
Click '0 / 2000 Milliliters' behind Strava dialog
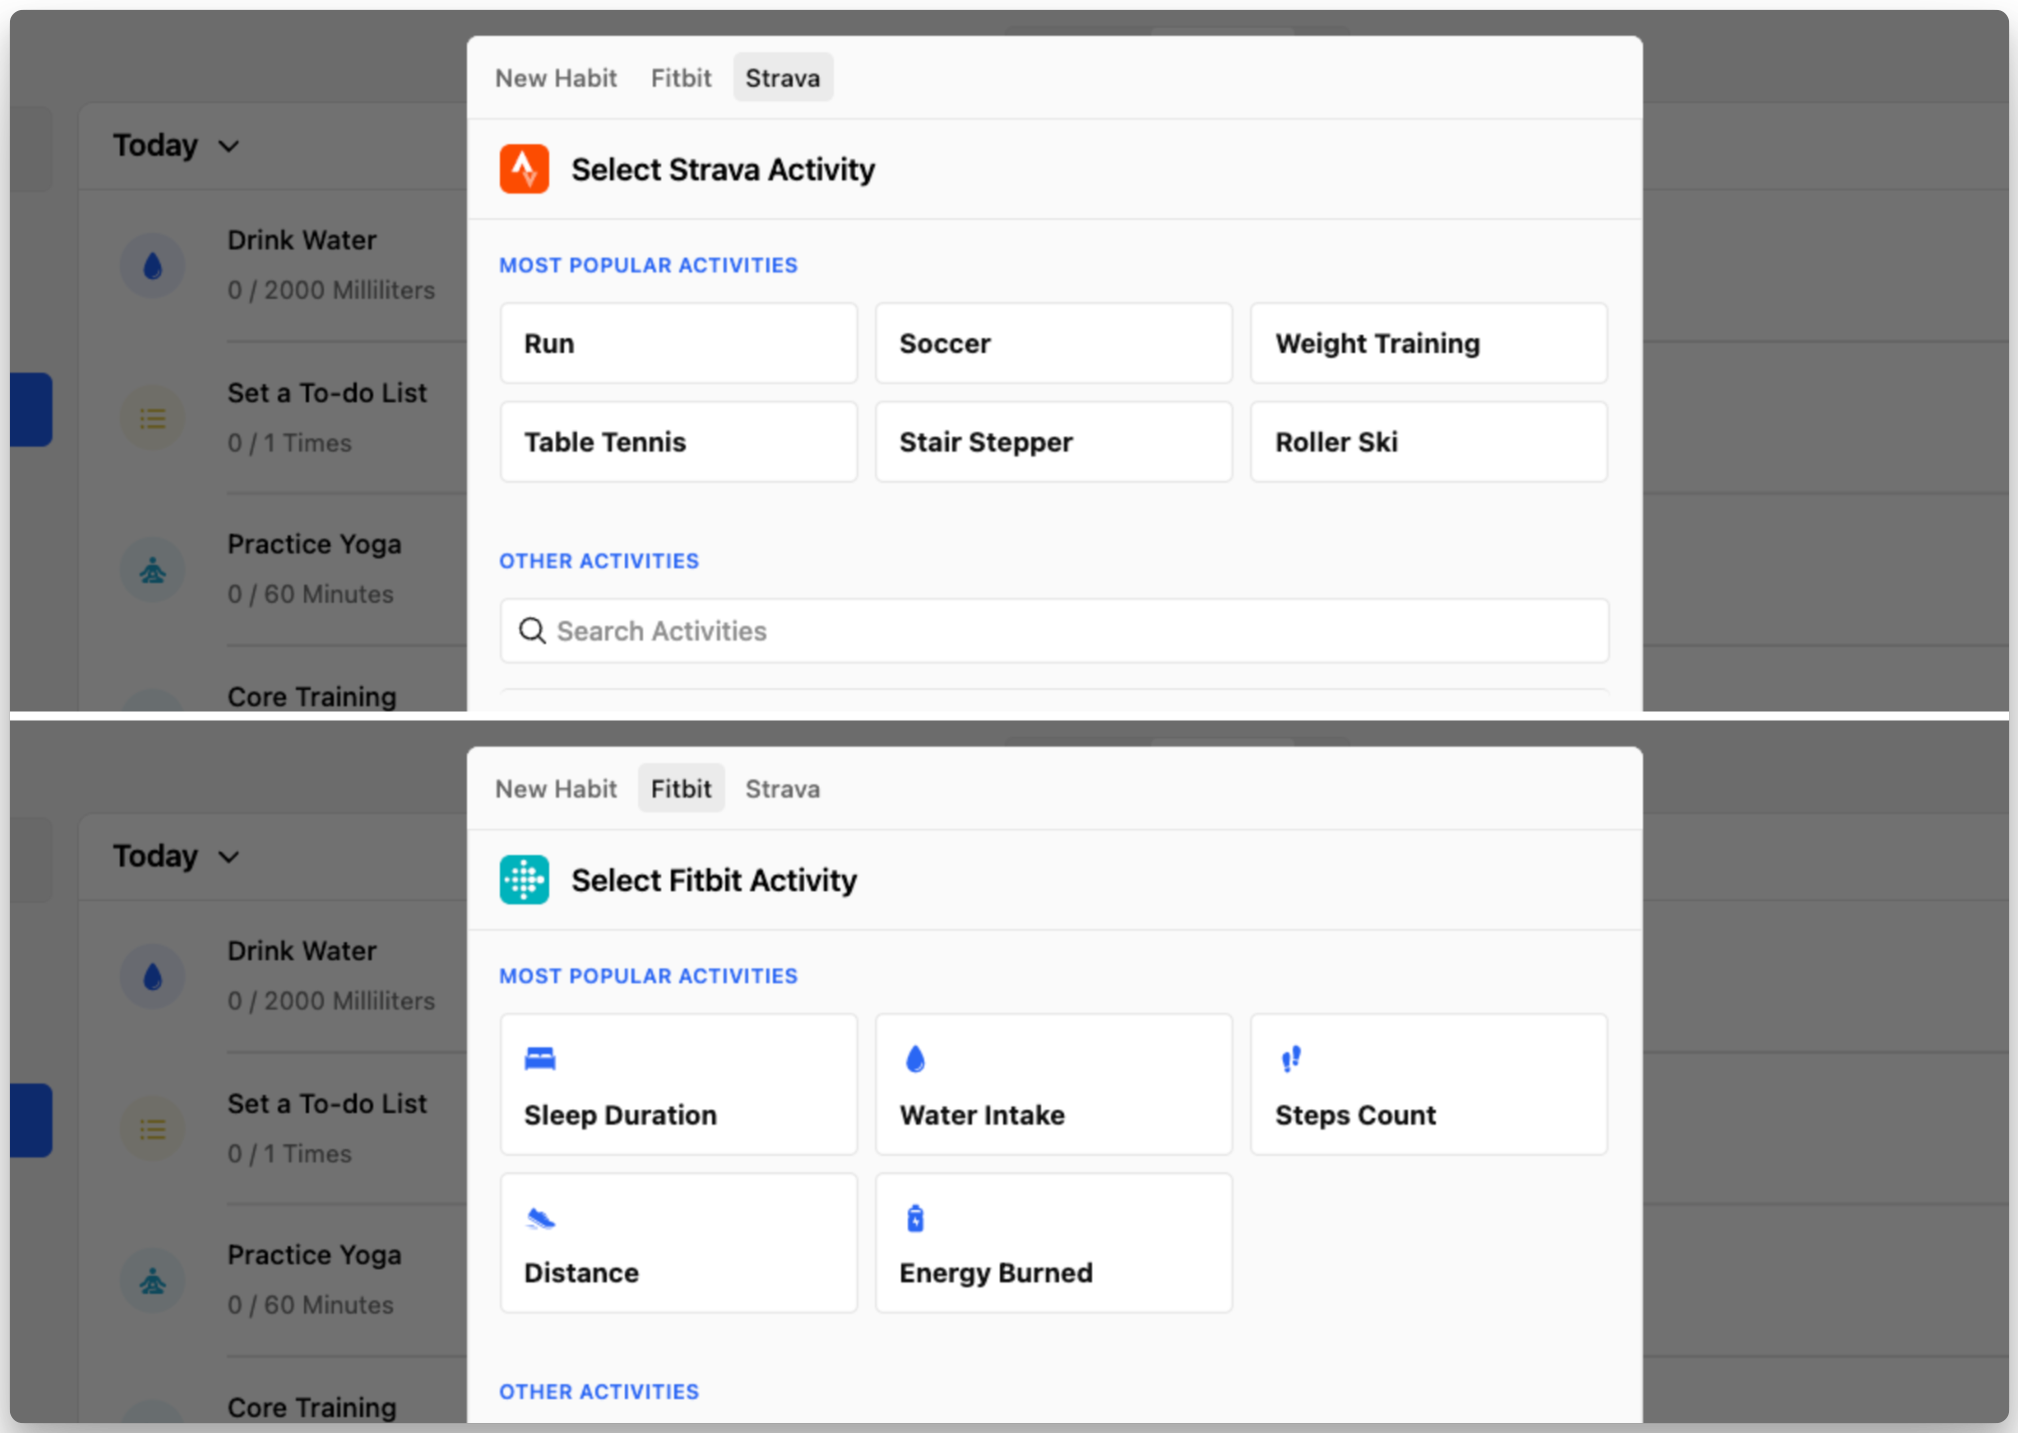point(331,290)
